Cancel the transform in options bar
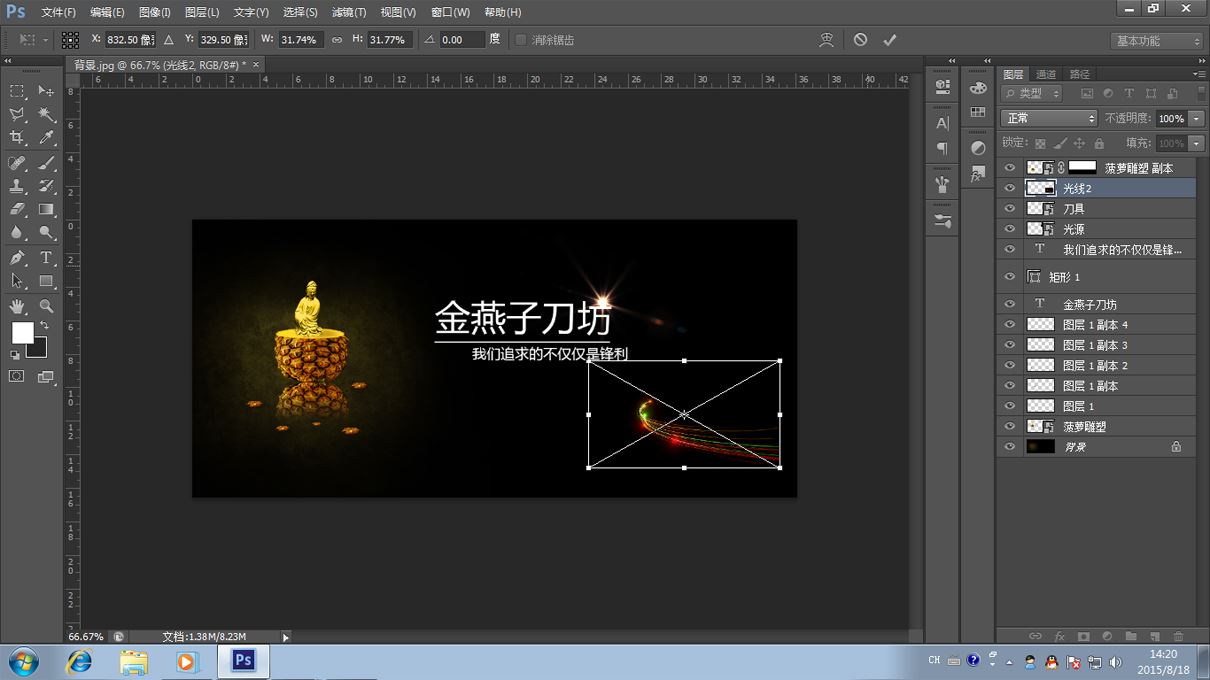Viewport: 1210px width, 680px height. [x=860, y=40]
